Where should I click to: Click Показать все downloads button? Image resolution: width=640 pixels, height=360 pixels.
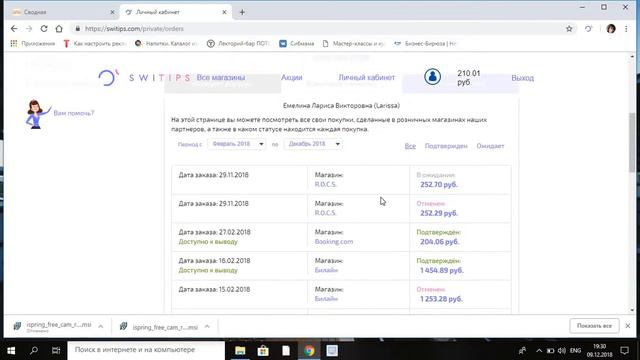click(x=594, y=326)
